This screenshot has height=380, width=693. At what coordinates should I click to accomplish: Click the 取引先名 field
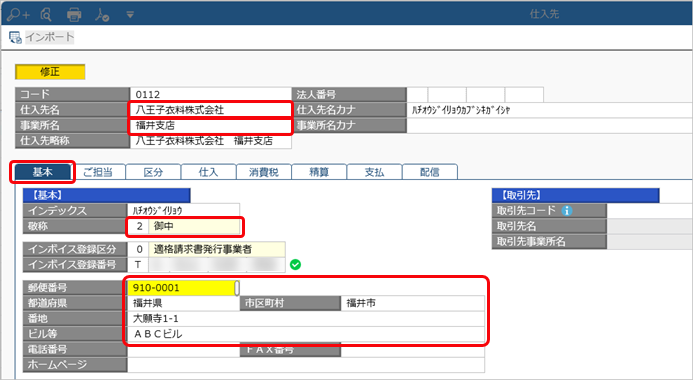click(x=649, y=226)
